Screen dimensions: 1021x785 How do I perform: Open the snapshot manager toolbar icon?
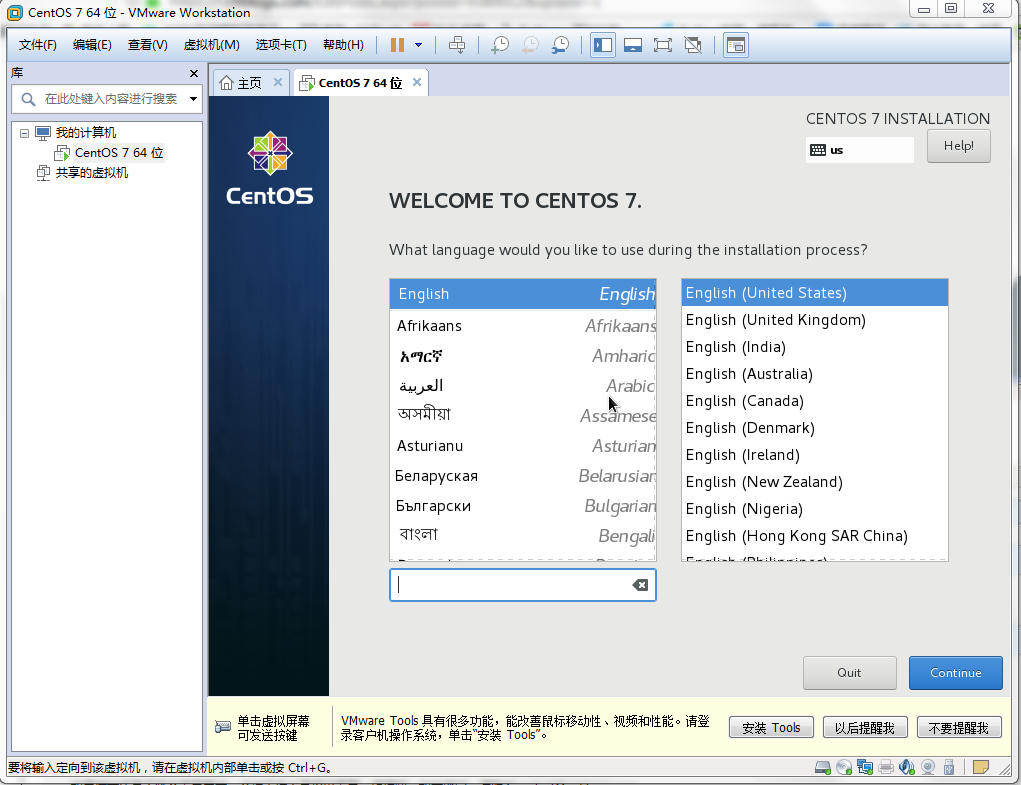tap(561, 45)
